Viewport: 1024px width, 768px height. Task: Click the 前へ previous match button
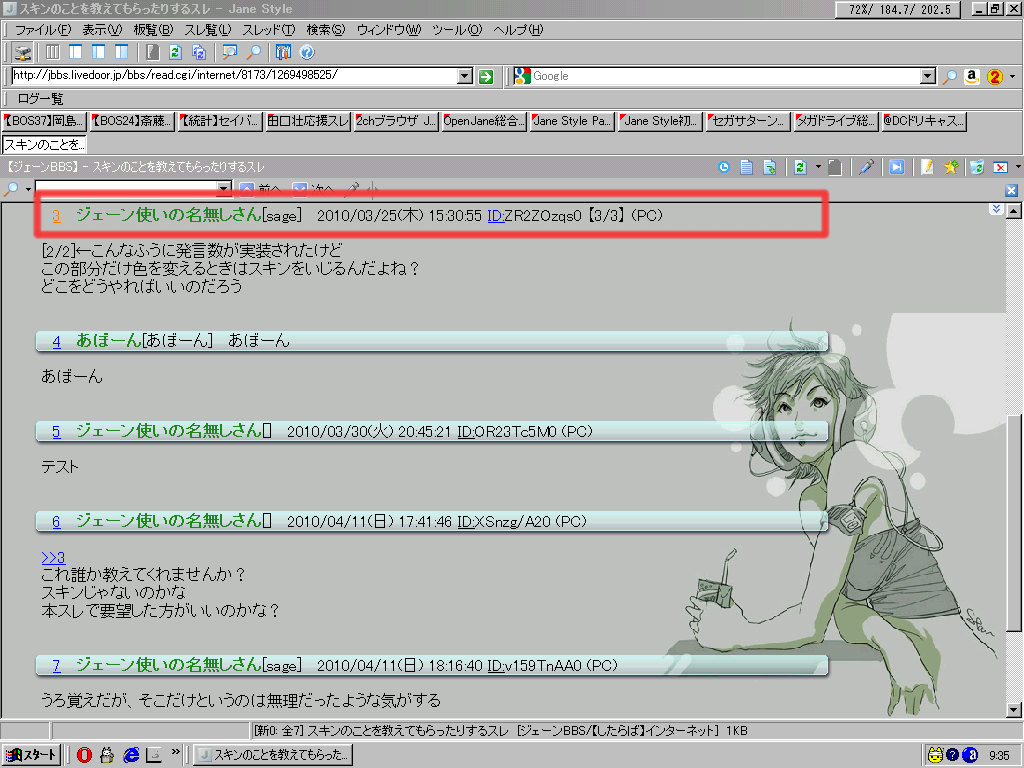[260, 189]
